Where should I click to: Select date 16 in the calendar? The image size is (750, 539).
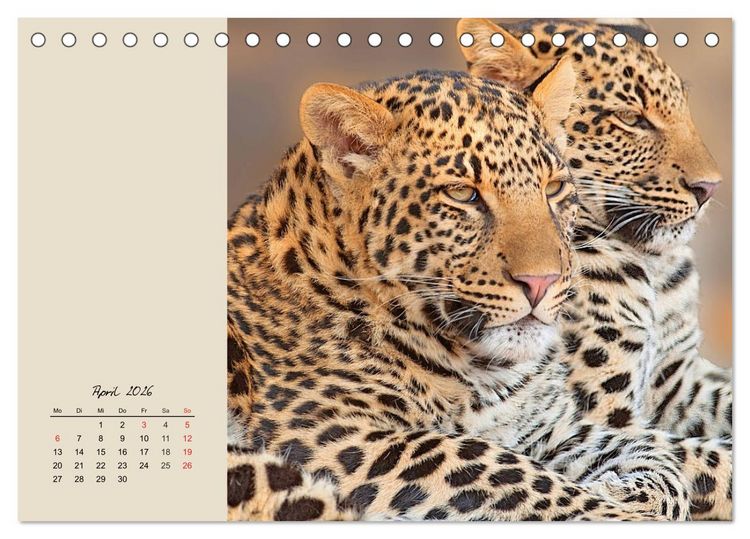122,452
